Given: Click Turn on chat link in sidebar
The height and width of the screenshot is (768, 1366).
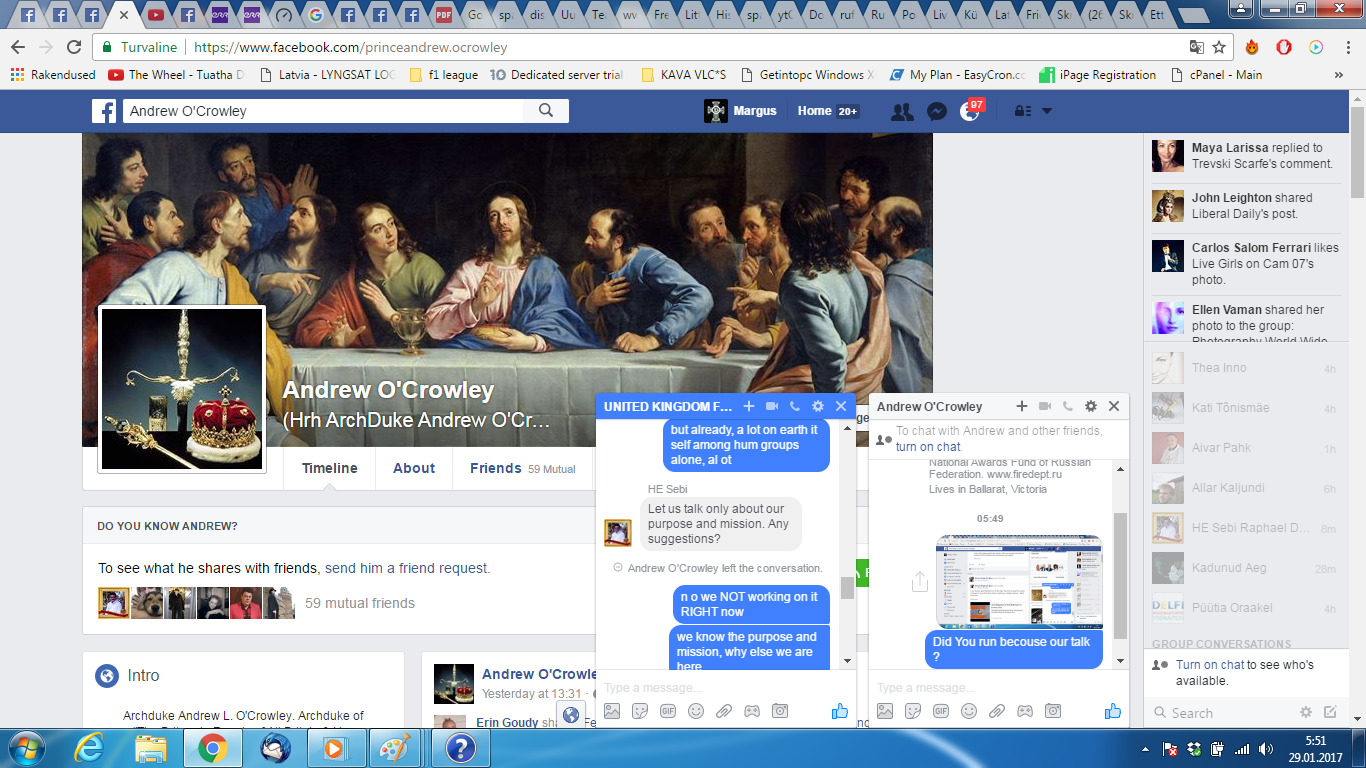Looking at the screenshot, I should tap(1210, 665).
